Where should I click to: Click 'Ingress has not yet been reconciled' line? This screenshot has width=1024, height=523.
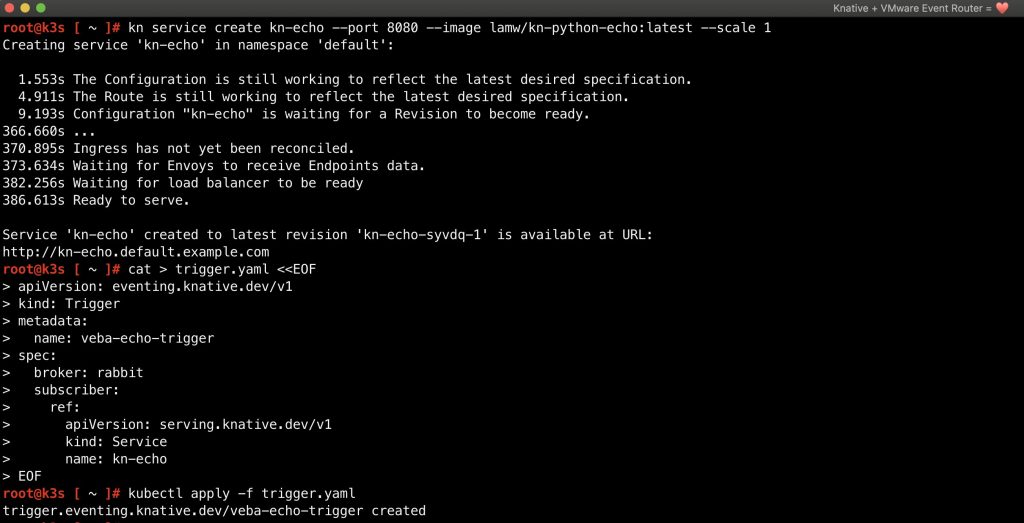pos(190,148)
